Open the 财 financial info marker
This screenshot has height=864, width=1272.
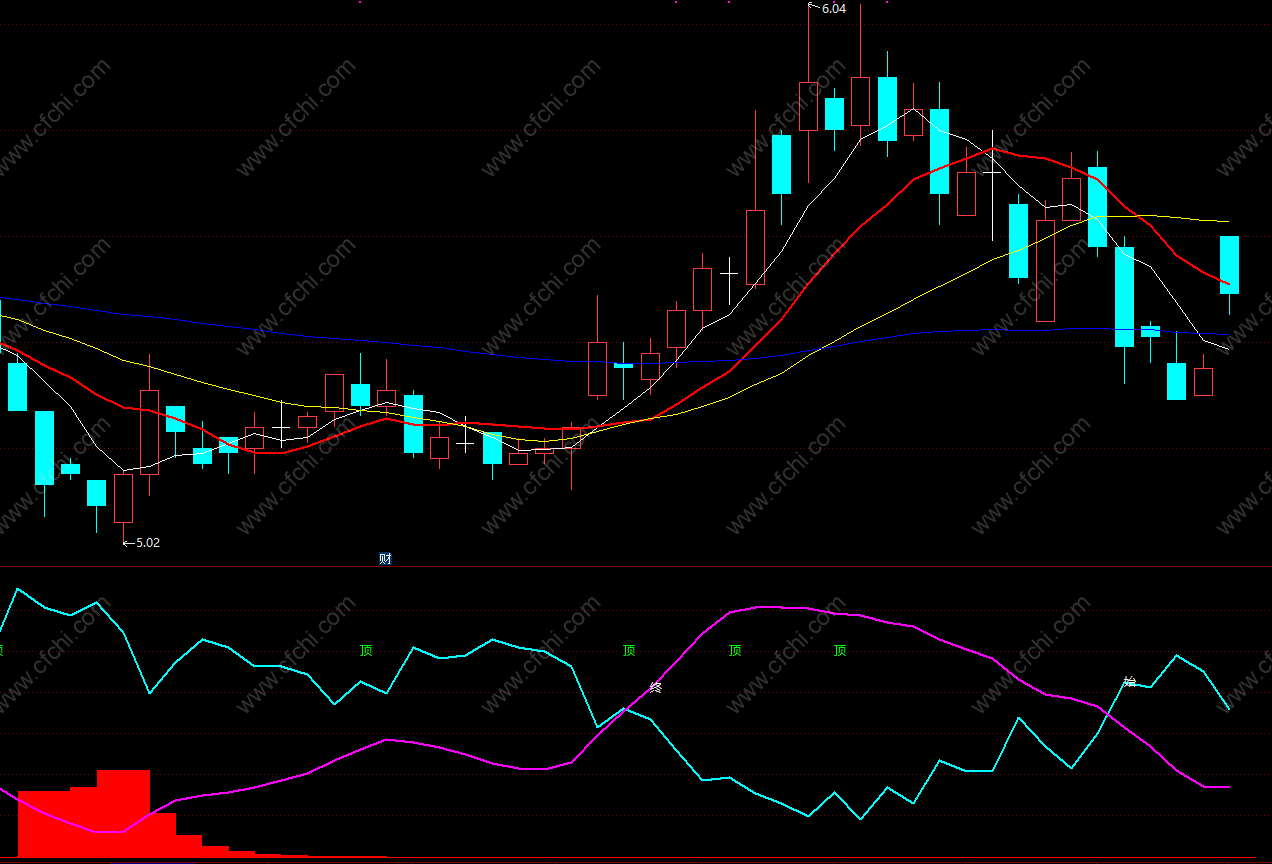[385, 559]
